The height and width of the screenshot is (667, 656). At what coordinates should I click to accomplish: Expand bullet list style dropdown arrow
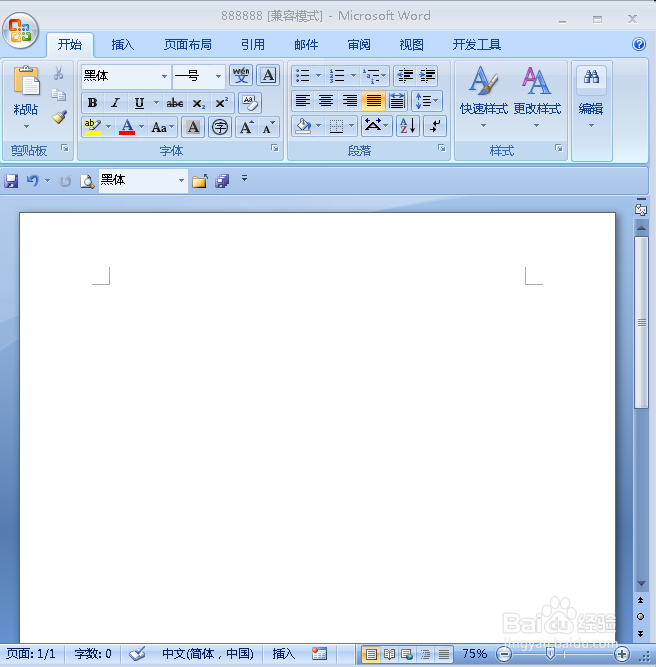click(x=318, y=76)
